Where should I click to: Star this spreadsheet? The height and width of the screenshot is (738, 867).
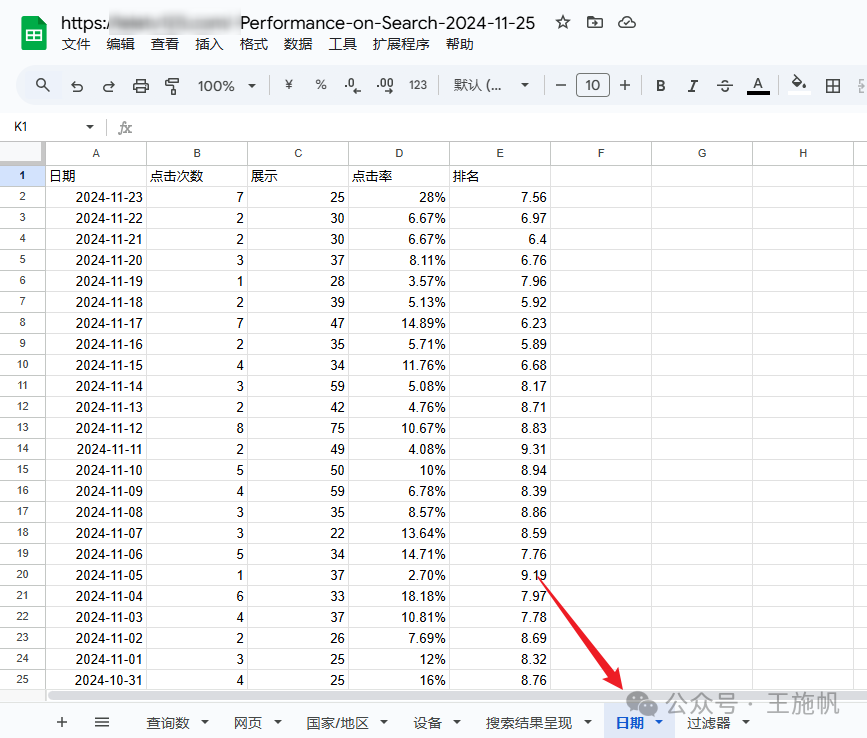563,23
